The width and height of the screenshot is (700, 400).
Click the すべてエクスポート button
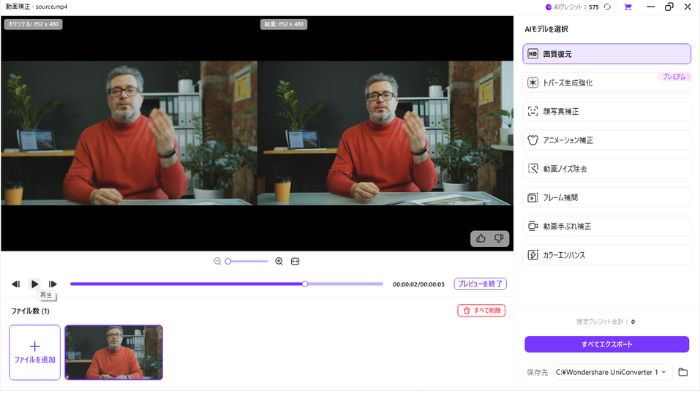[606, 344]
